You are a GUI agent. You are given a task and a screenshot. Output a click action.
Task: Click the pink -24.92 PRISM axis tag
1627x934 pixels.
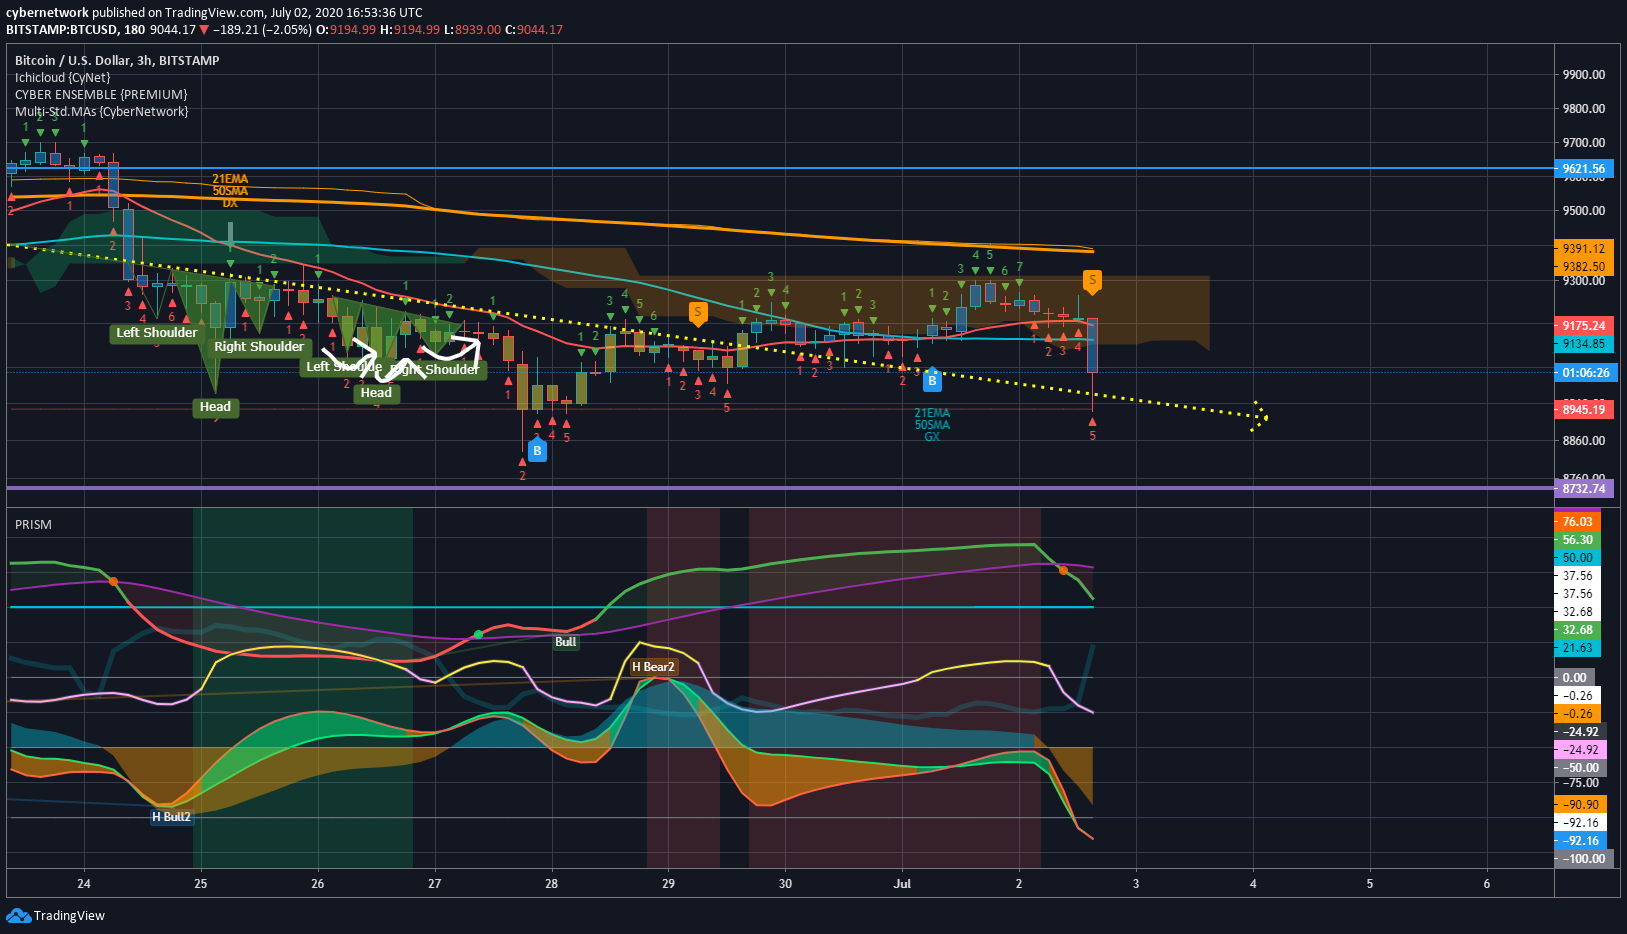point(1581,750)
